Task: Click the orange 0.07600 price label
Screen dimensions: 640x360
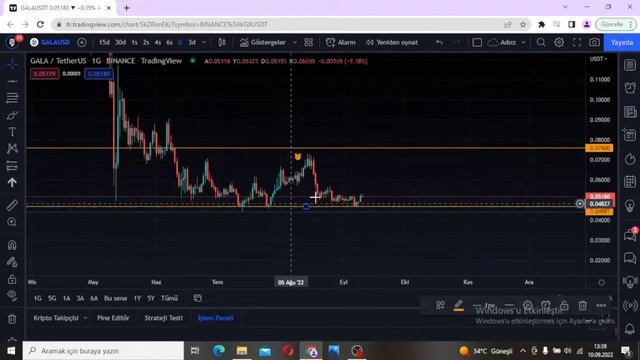Action: click(599, 148)
